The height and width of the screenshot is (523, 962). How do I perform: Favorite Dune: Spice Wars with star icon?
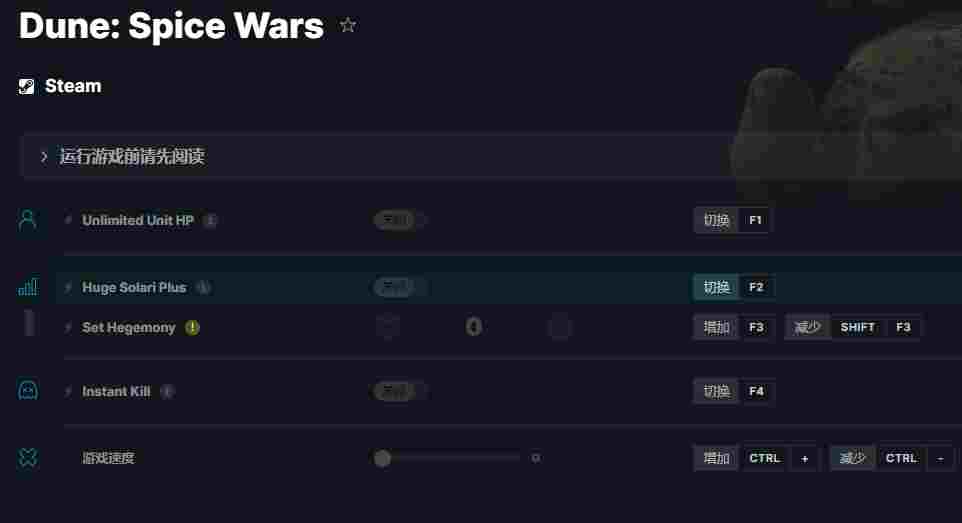pos(348,25)
